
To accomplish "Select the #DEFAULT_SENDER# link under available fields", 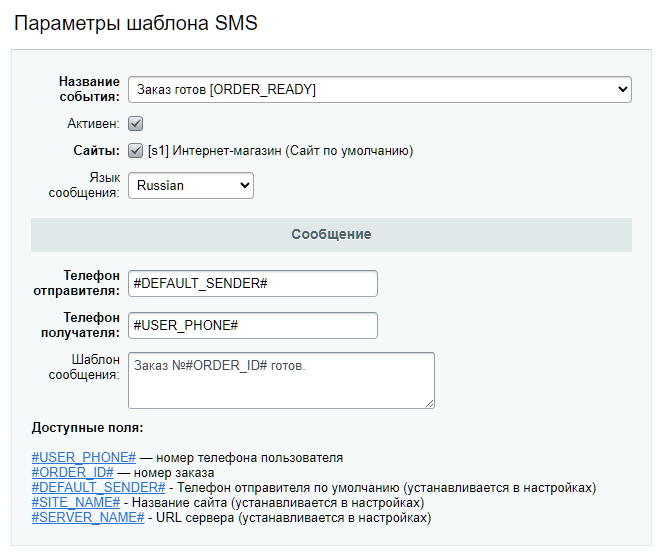I will point(98,488).
